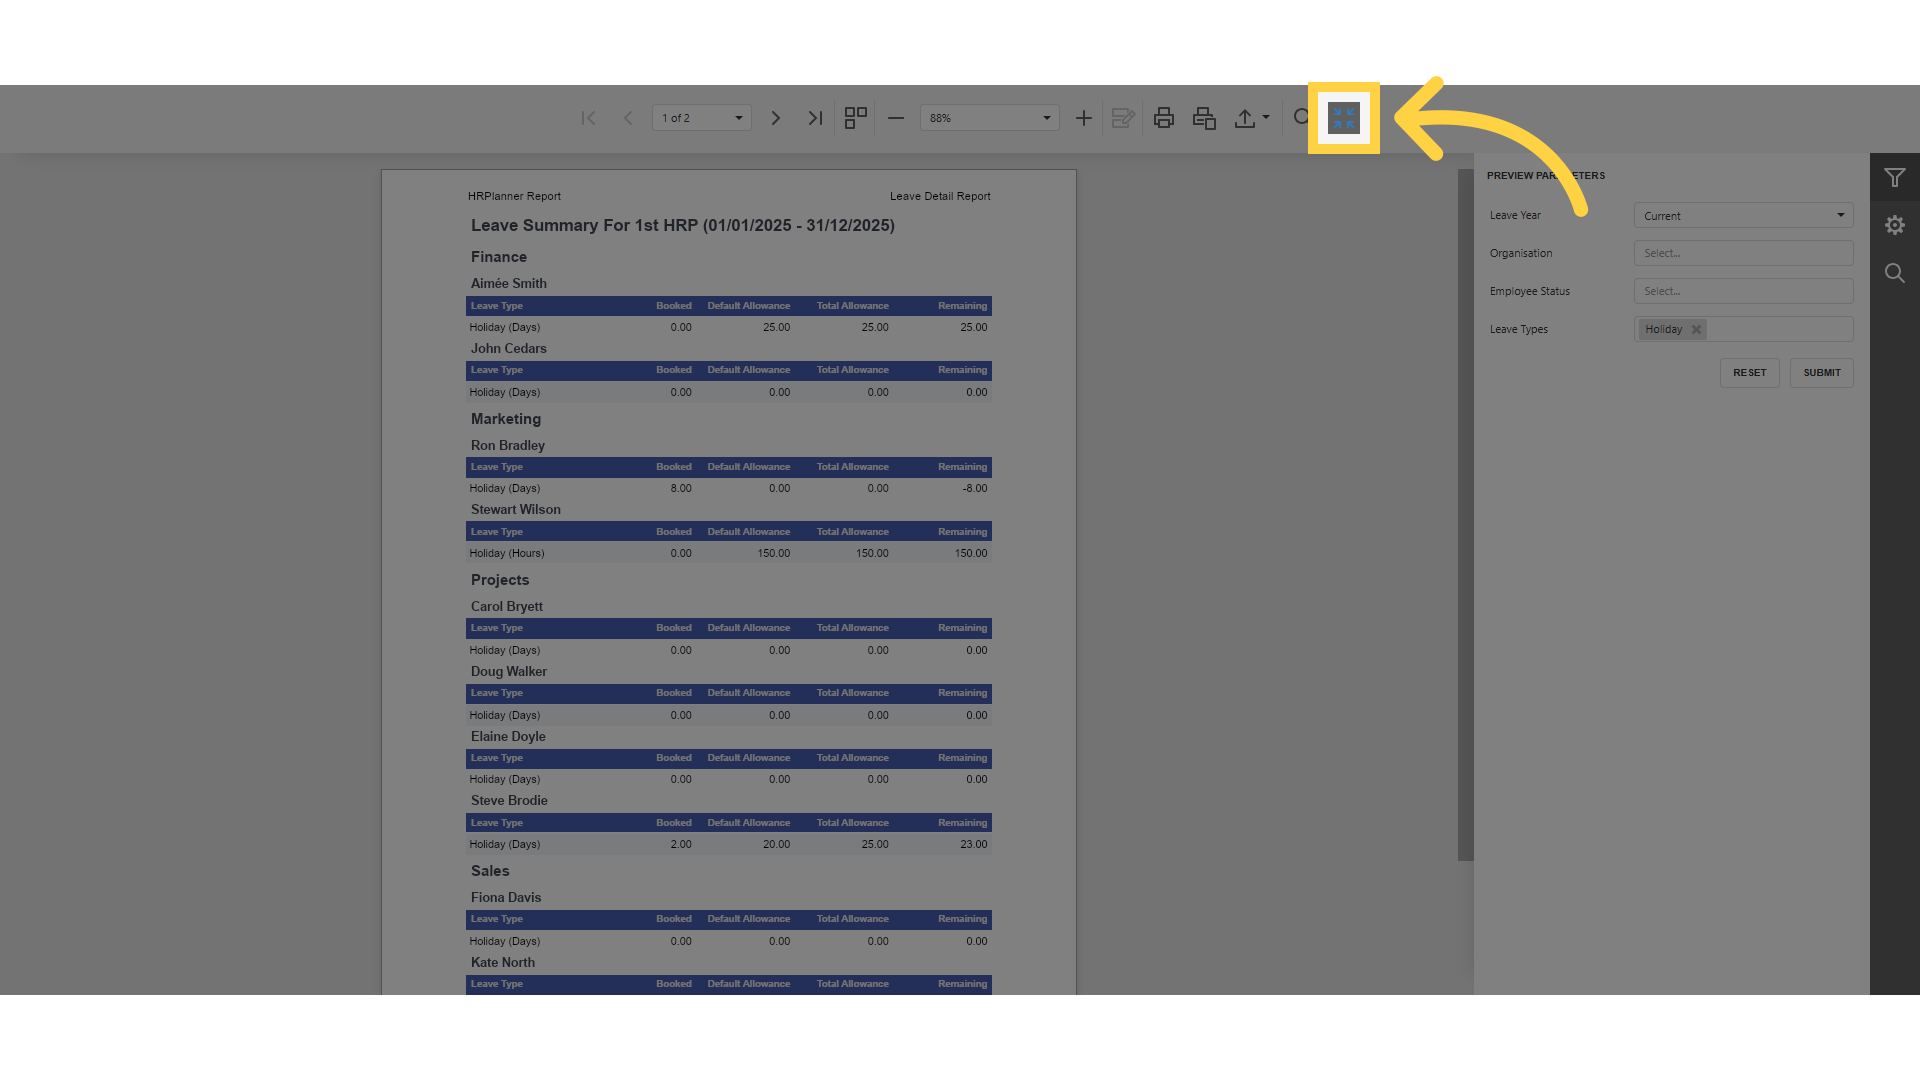Click the Marketing department heading
Screen dimensions: 1920x1080
coord(506,419)
